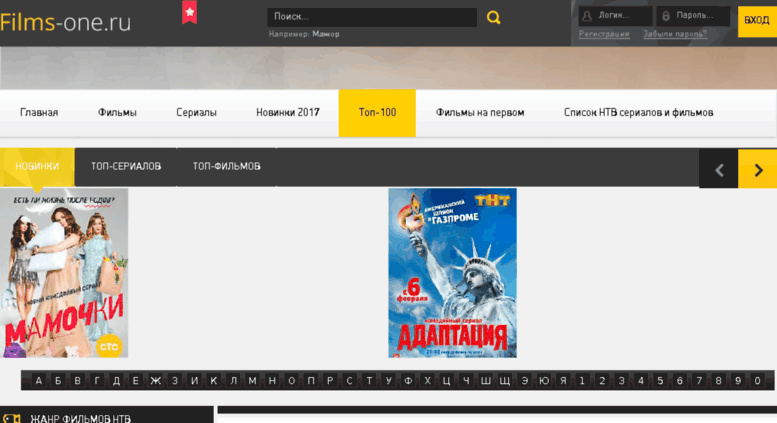Open the Мамочки poster
The width and height of the screenshot is (777, 423).
coord(64,273)
